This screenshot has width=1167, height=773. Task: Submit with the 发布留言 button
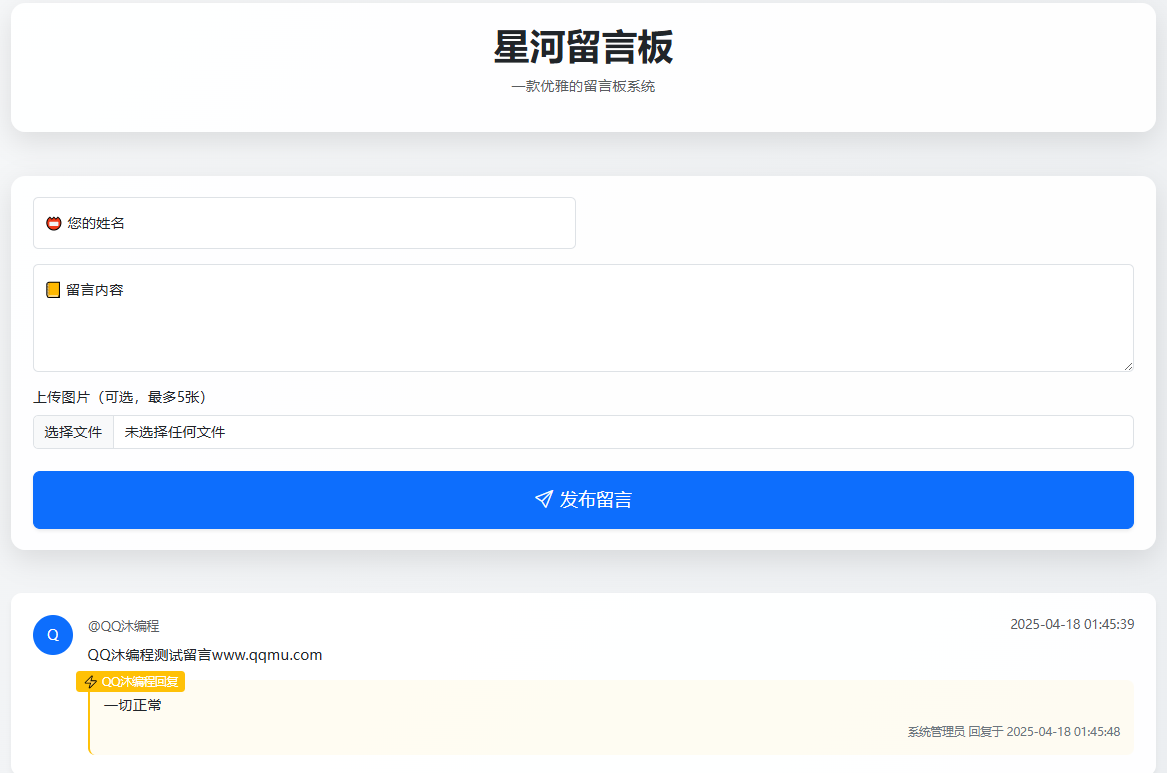point(584,500)
